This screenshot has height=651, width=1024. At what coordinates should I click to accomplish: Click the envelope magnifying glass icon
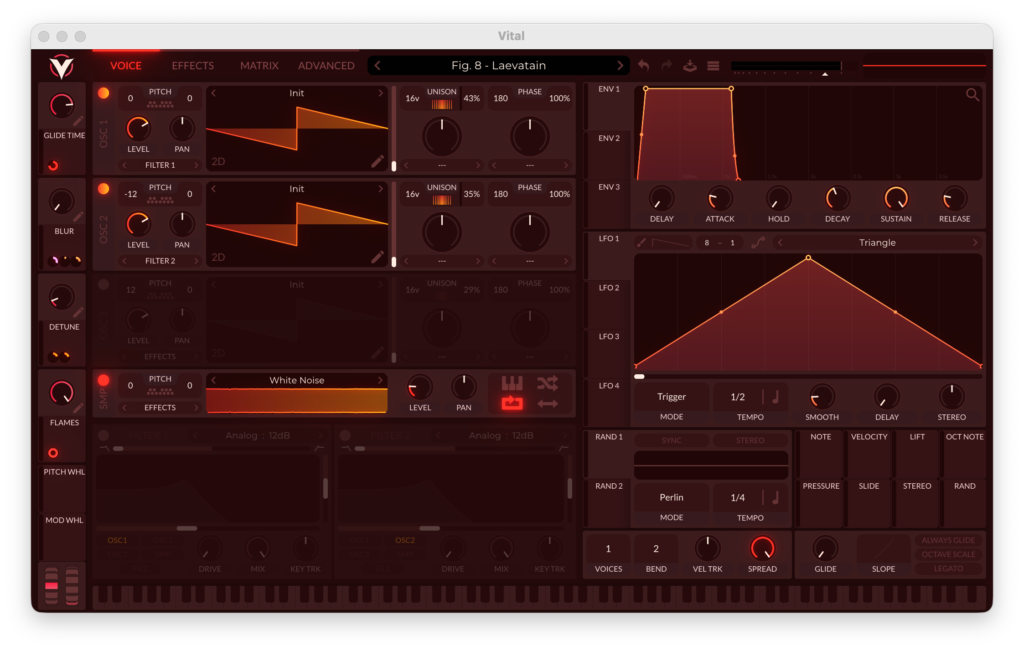click(972, 95)
